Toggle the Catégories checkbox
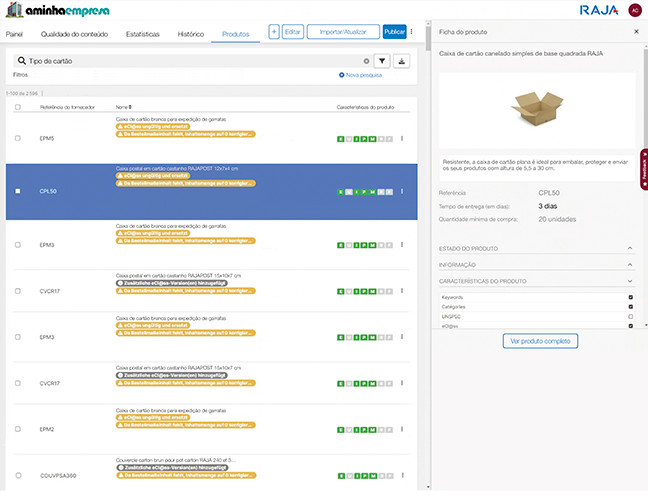This screenshot has width=648, height=500. (631, 307)
